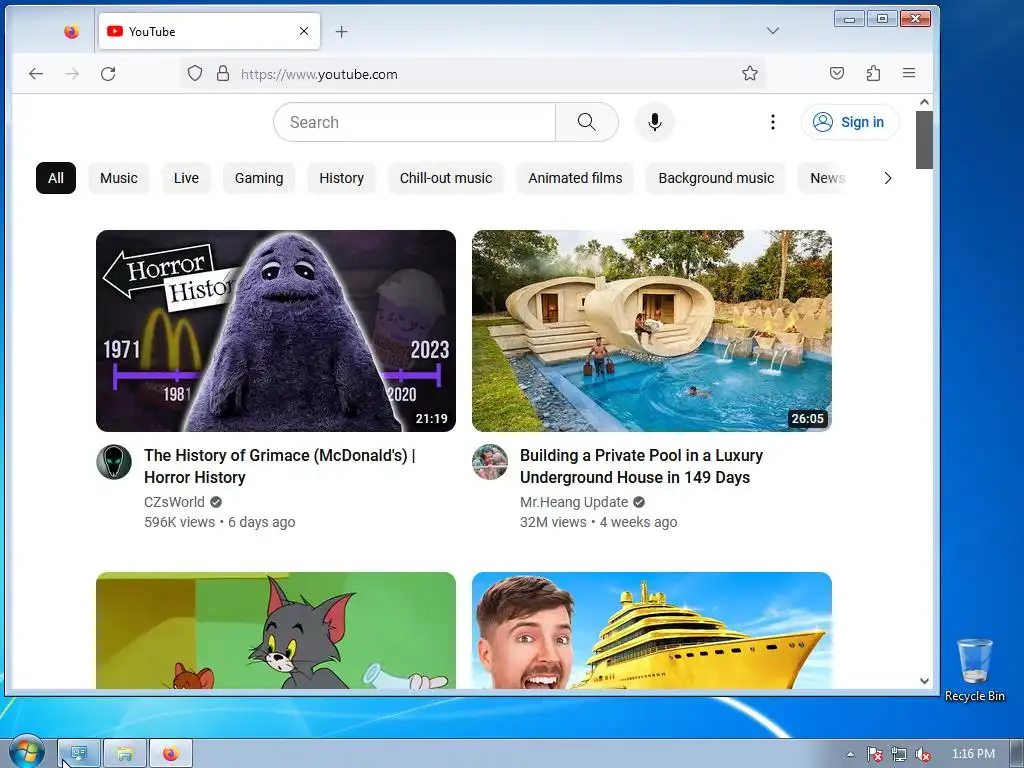Select the Chill-out music chip
Viewport: 1024px width, 768px height.
(446, 178)
